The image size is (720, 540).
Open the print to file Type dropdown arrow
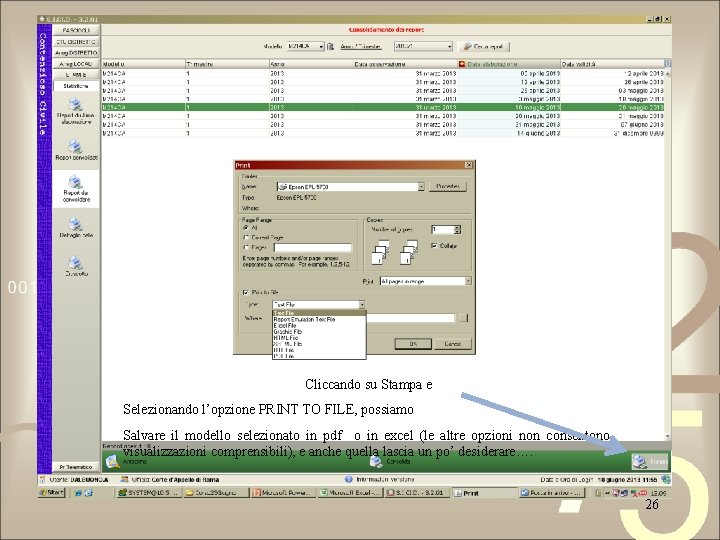pos(362,304)
